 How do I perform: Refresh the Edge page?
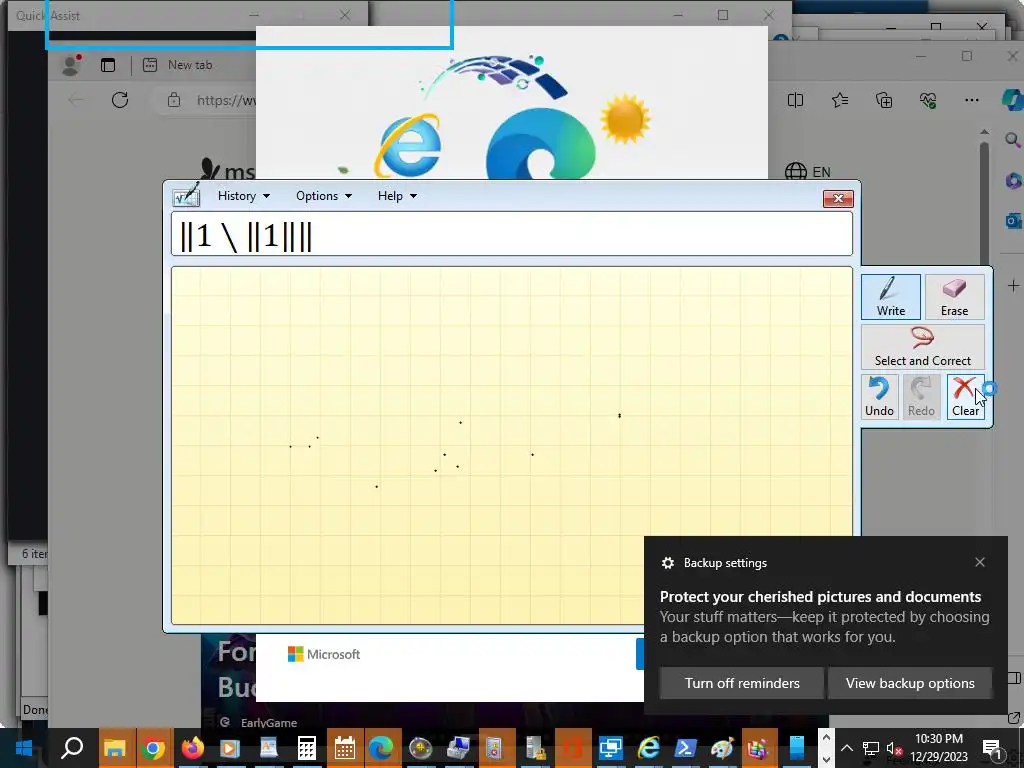(x=120, y=100)
